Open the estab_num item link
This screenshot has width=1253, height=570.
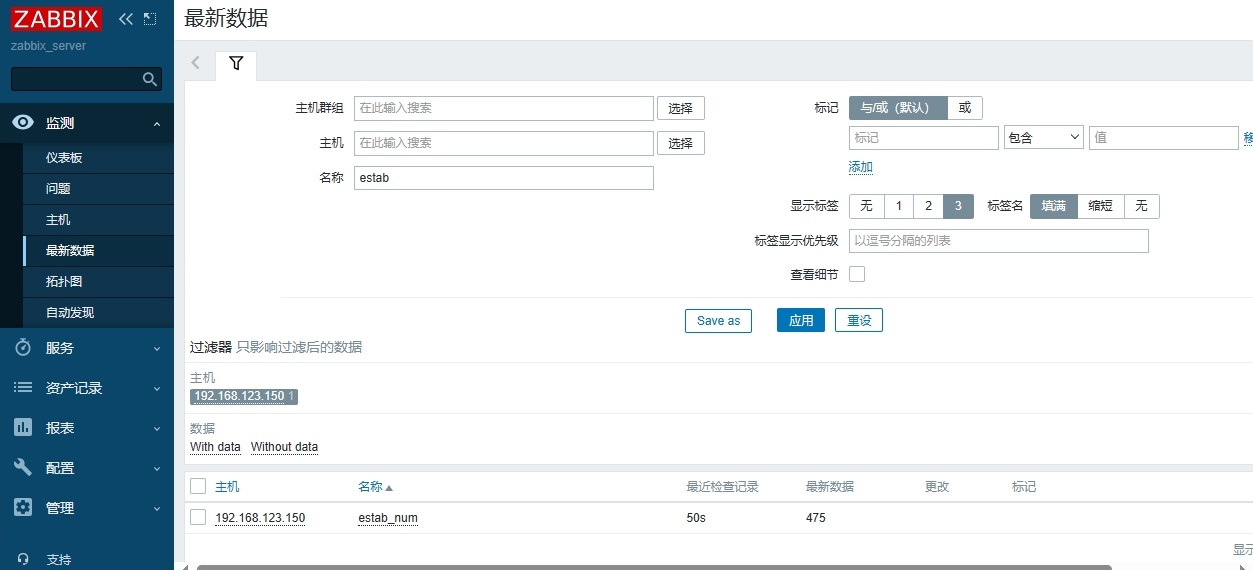[388, 518]
